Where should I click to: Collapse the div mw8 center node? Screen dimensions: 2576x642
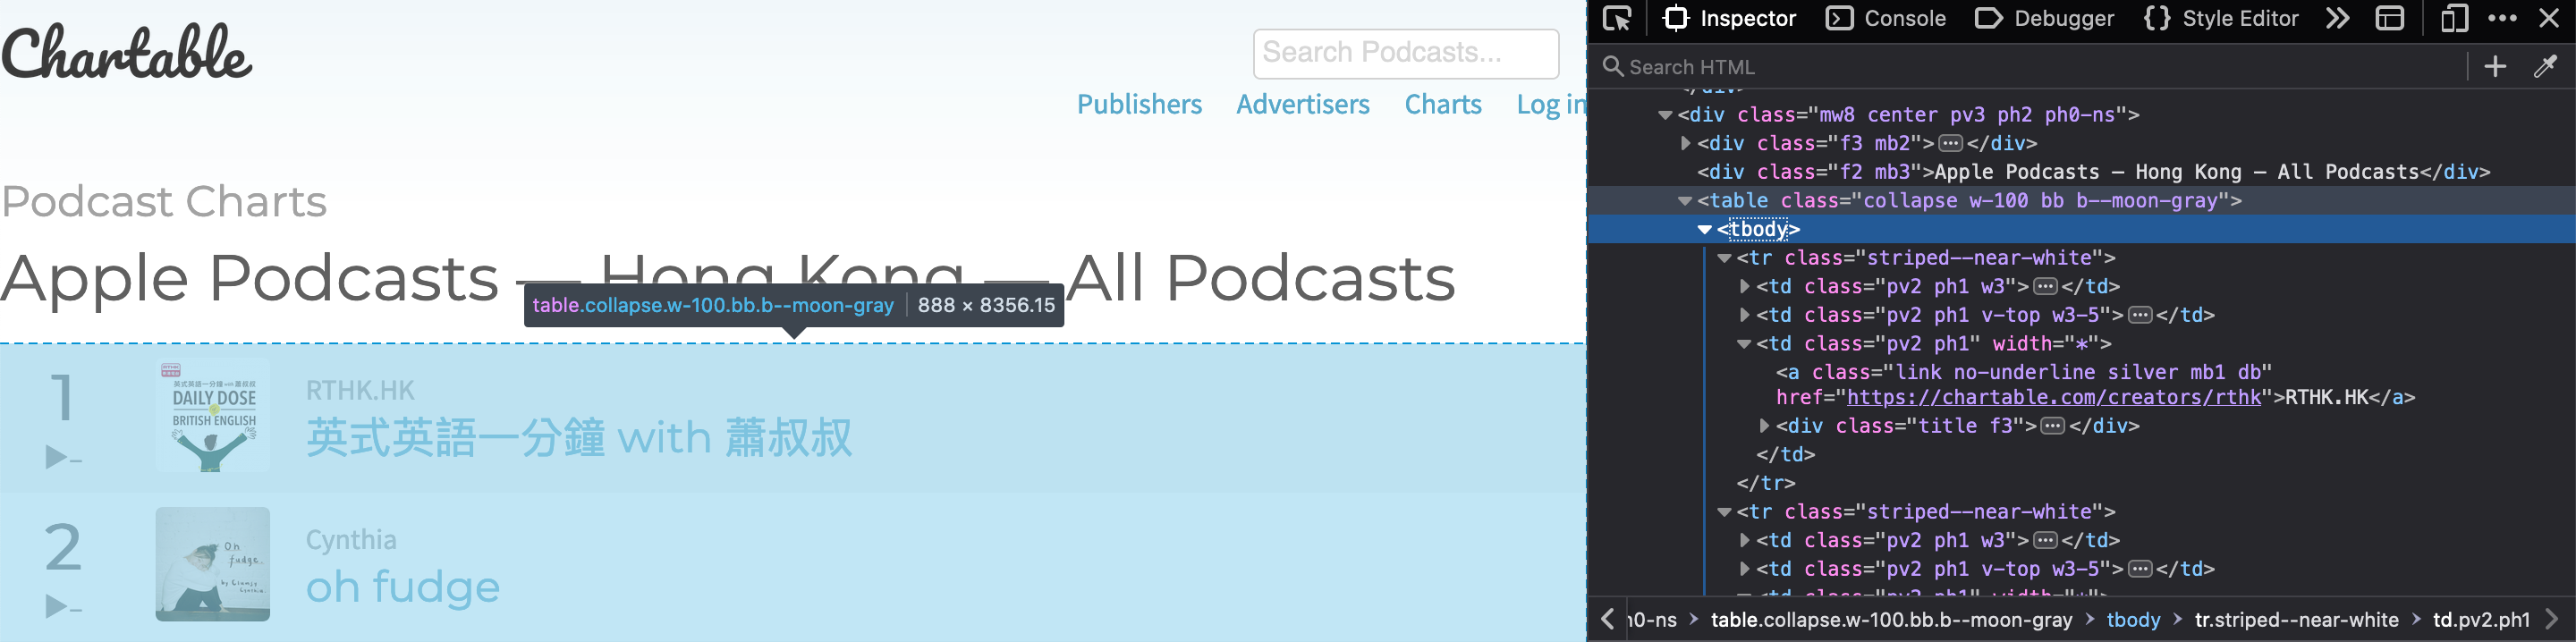tap(1665, 116)
